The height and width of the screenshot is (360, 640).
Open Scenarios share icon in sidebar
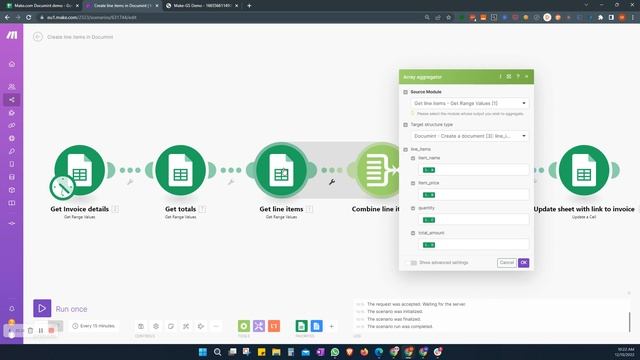pyautogui.click(x=12, y=100)
